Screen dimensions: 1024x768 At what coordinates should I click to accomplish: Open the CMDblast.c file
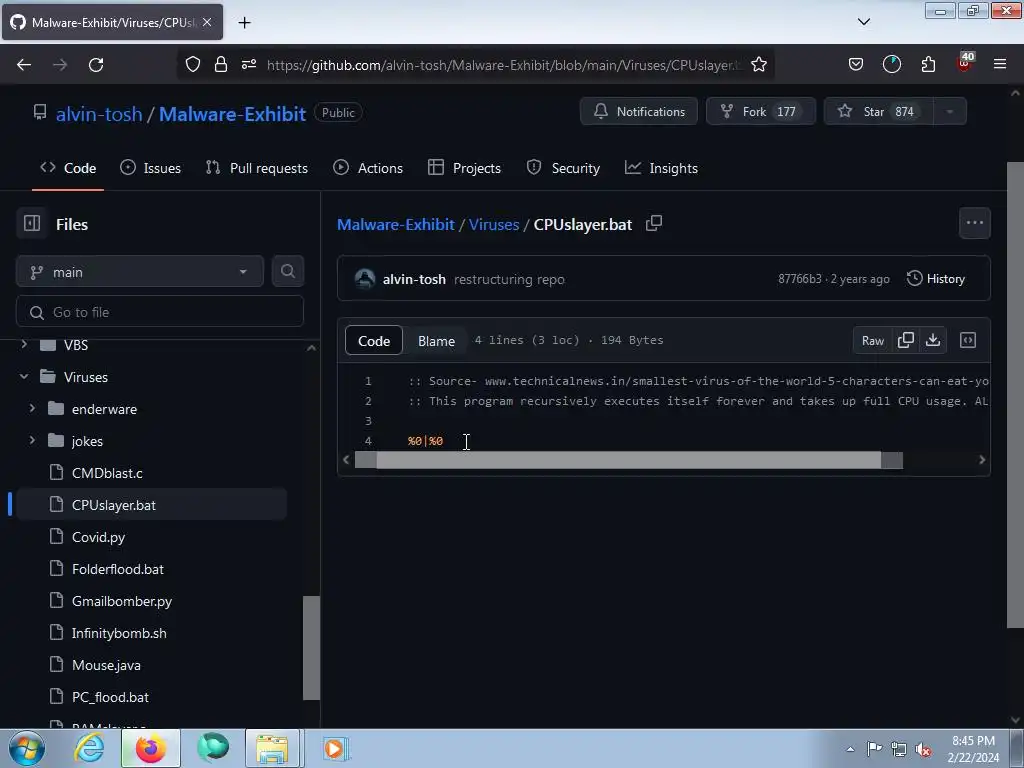point(107,473)
